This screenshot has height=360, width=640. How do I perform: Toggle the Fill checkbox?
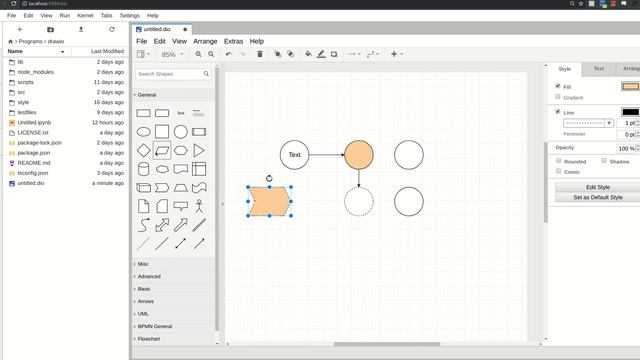(558, 86)
